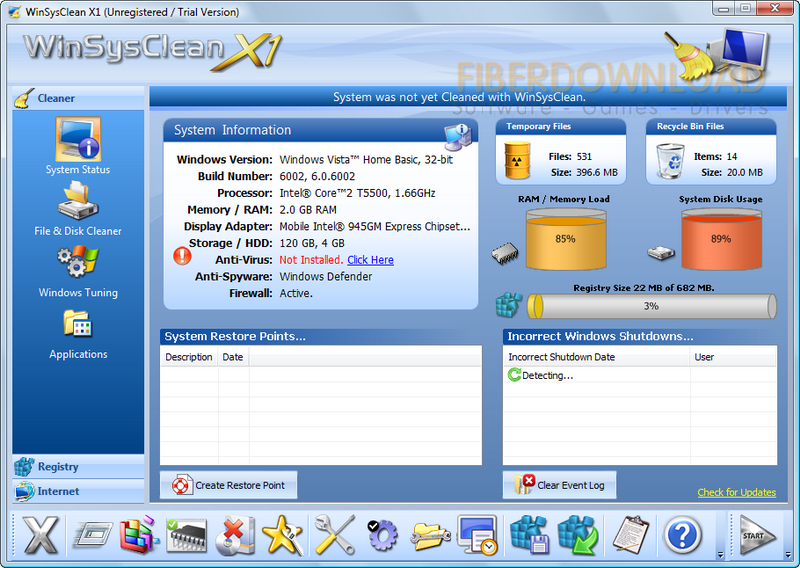
Task: Click the monitor with clock scheduler icon
Action: click(x=478, y=535)
